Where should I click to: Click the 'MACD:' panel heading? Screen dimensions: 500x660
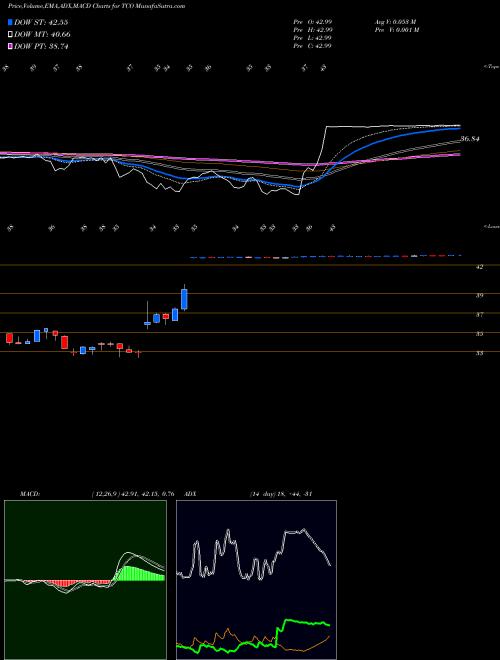29,493
